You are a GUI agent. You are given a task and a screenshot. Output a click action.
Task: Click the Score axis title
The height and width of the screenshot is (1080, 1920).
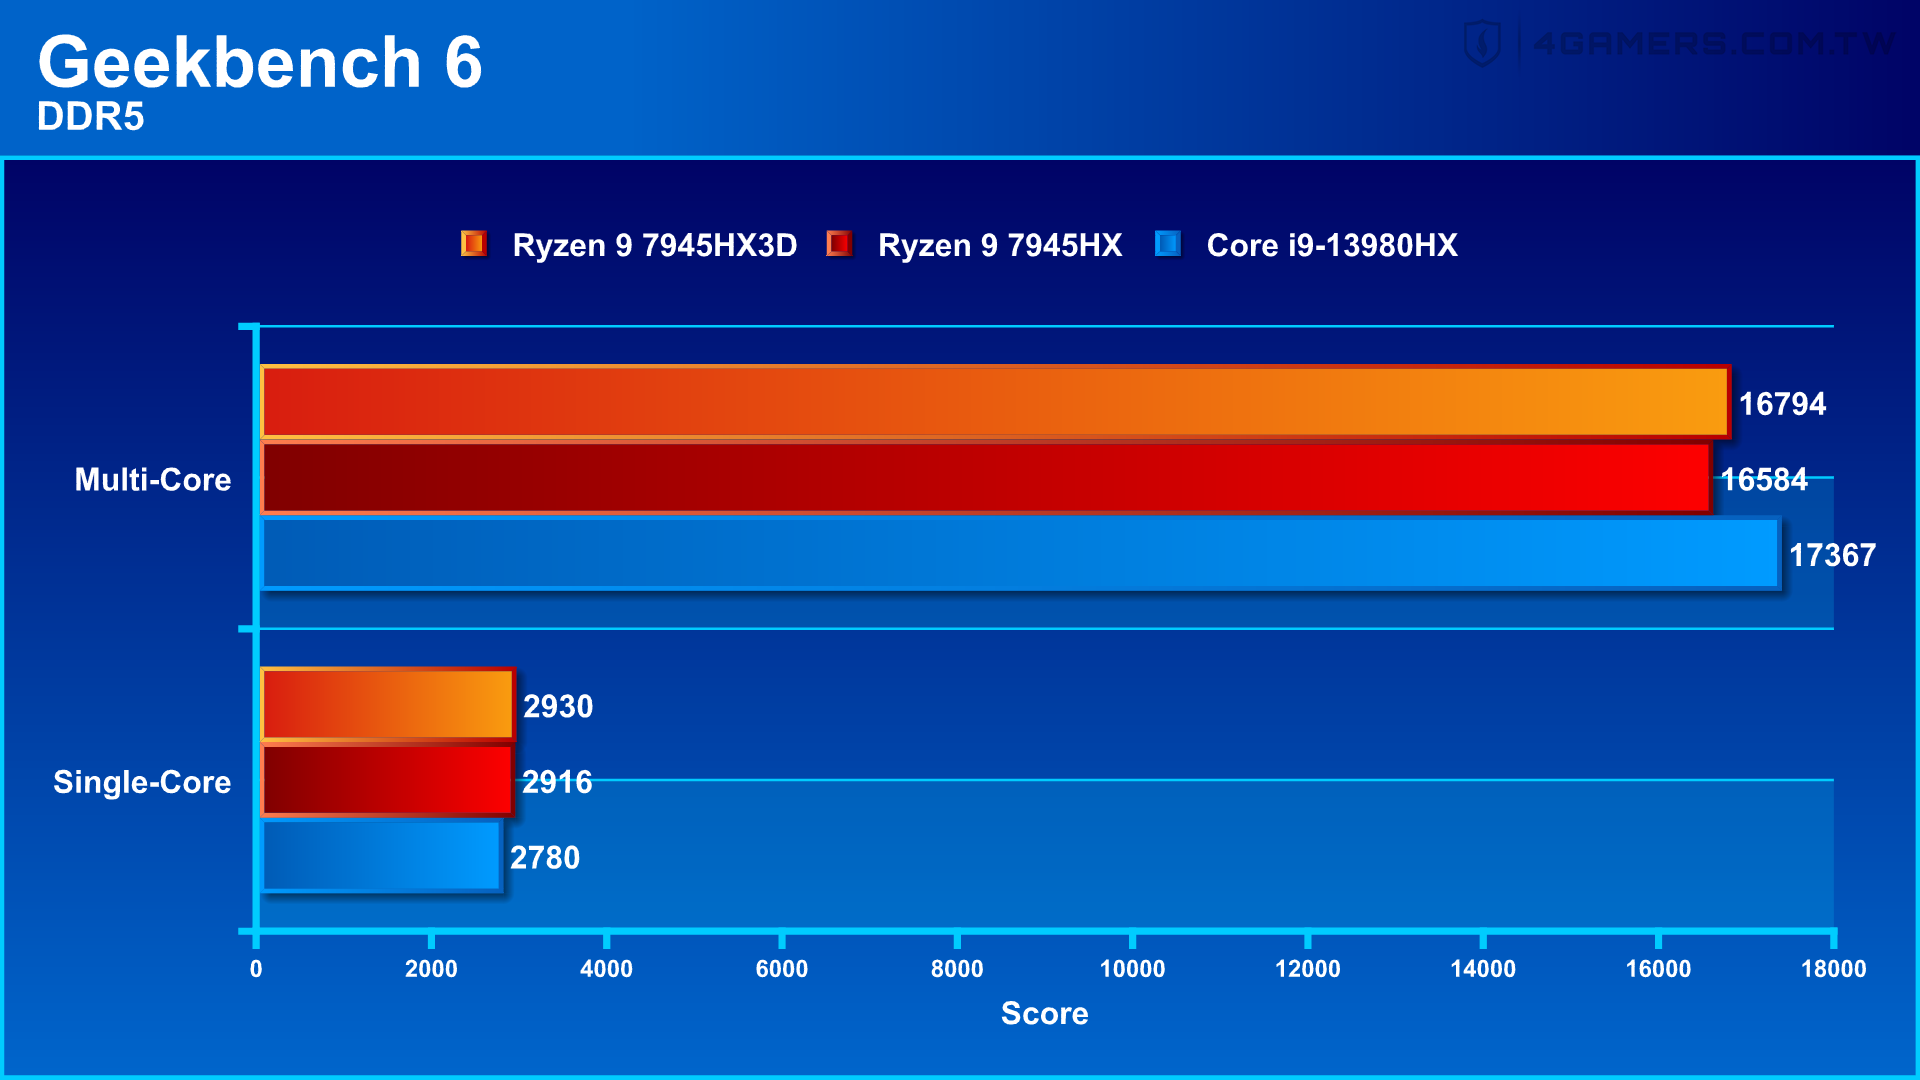[x=1045, y=1013]
